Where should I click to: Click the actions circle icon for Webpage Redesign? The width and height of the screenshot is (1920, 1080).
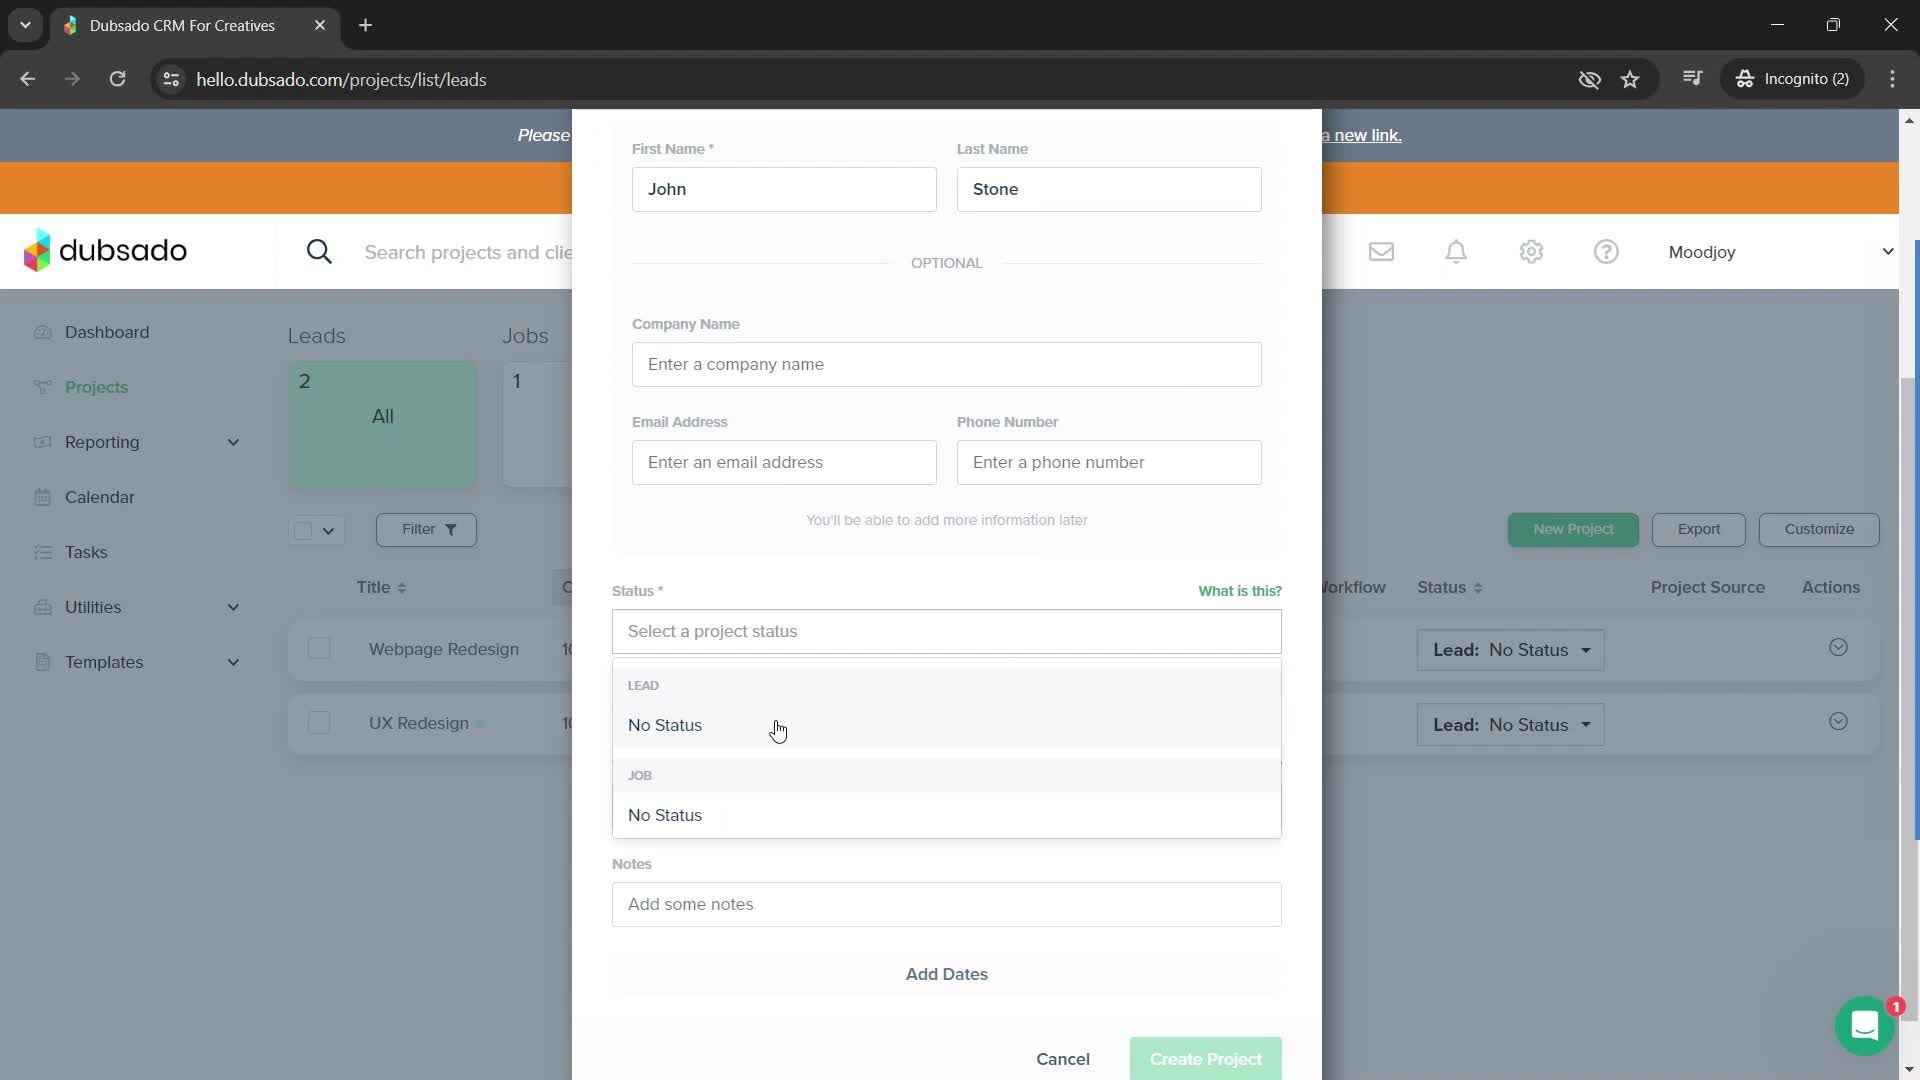point(1838,647)
